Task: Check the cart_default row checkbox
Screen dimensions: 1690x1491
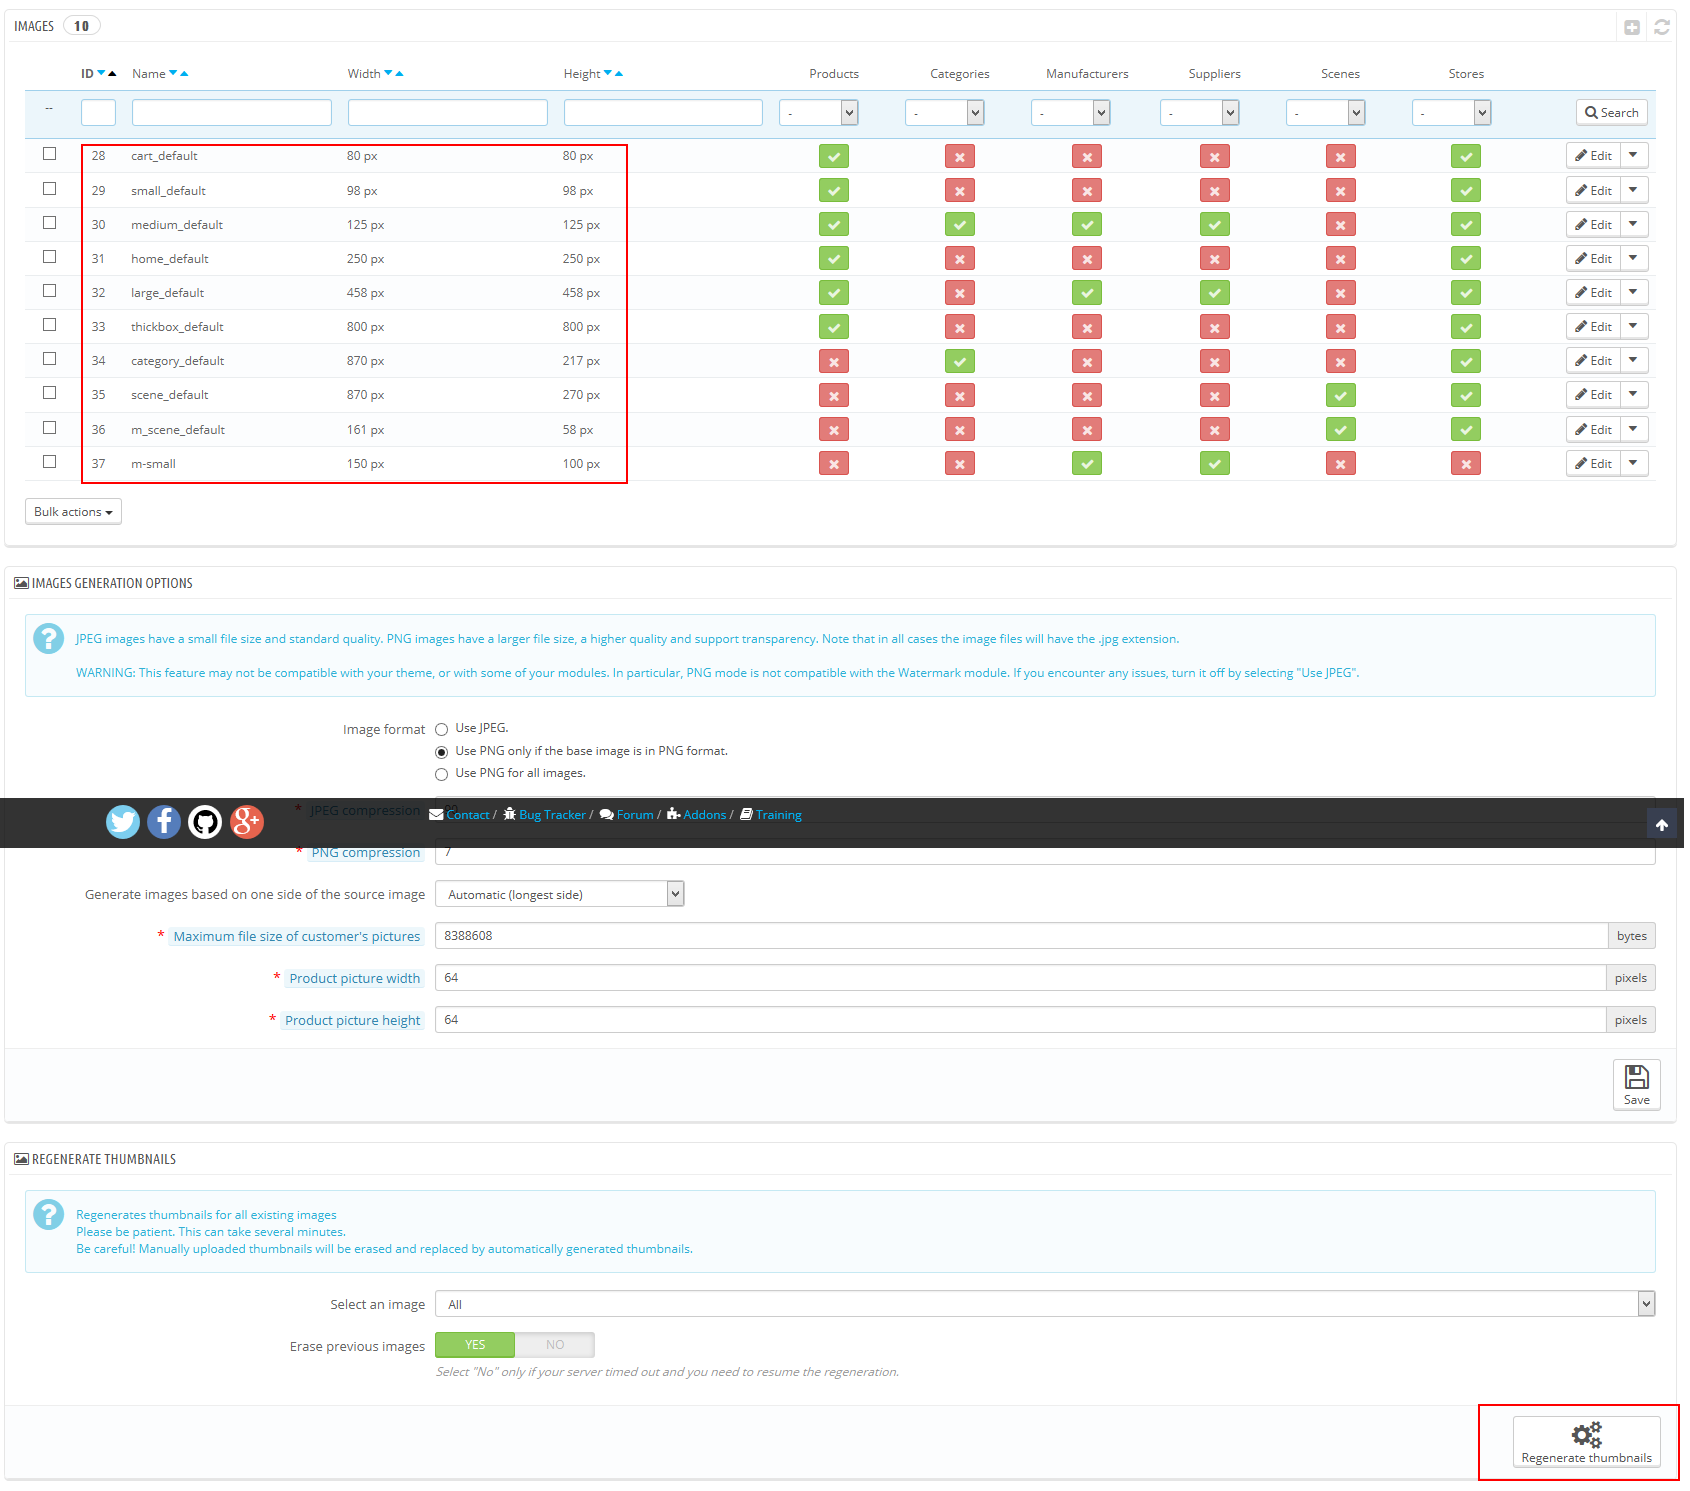Action: pos(49,154)
